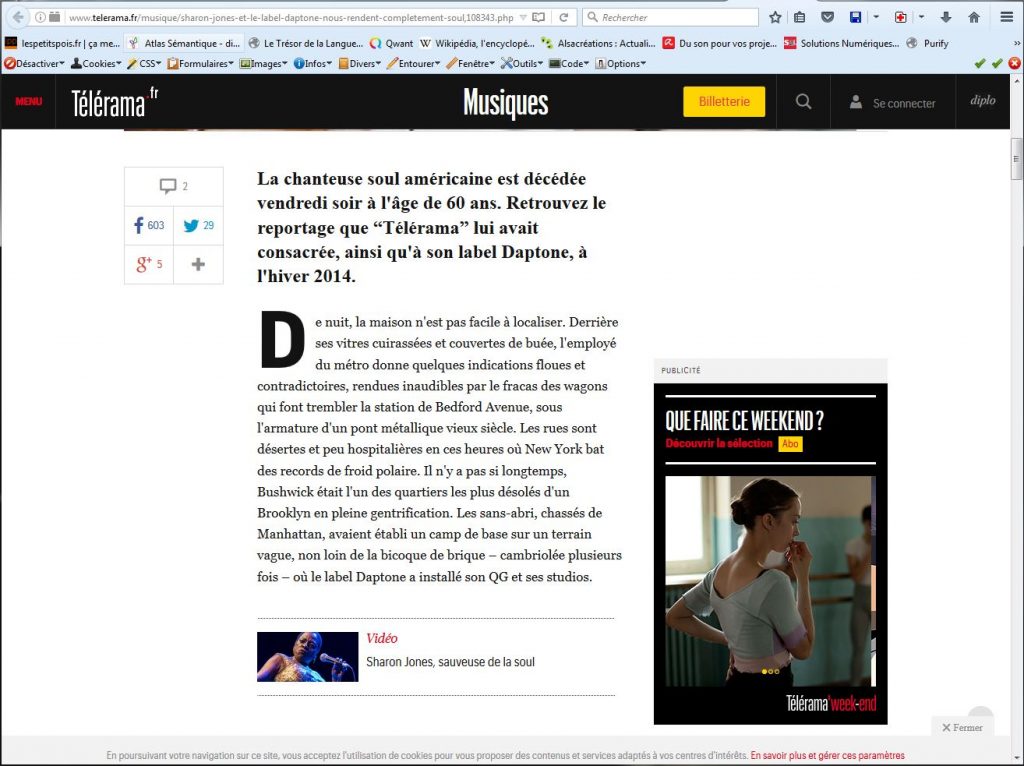Expand the Désactiver developer toolbar dropdown
This screenshot has height=766, width=1024.
coord(35,63)
